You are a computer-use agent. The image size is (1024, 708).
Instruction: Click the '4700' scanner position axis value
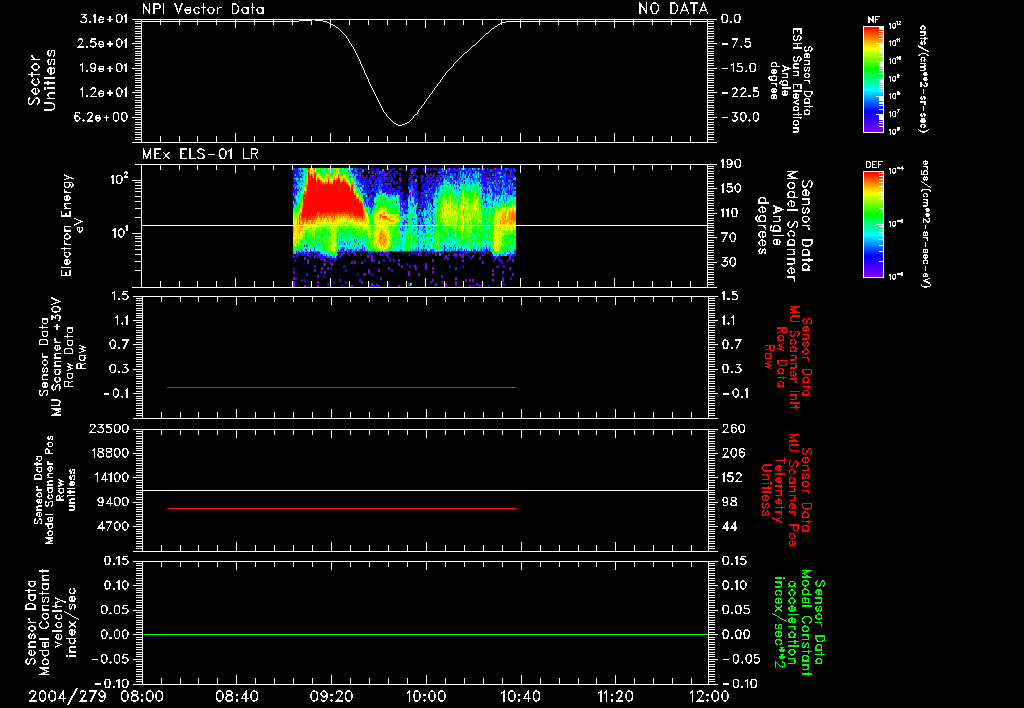tap(112, 526)
